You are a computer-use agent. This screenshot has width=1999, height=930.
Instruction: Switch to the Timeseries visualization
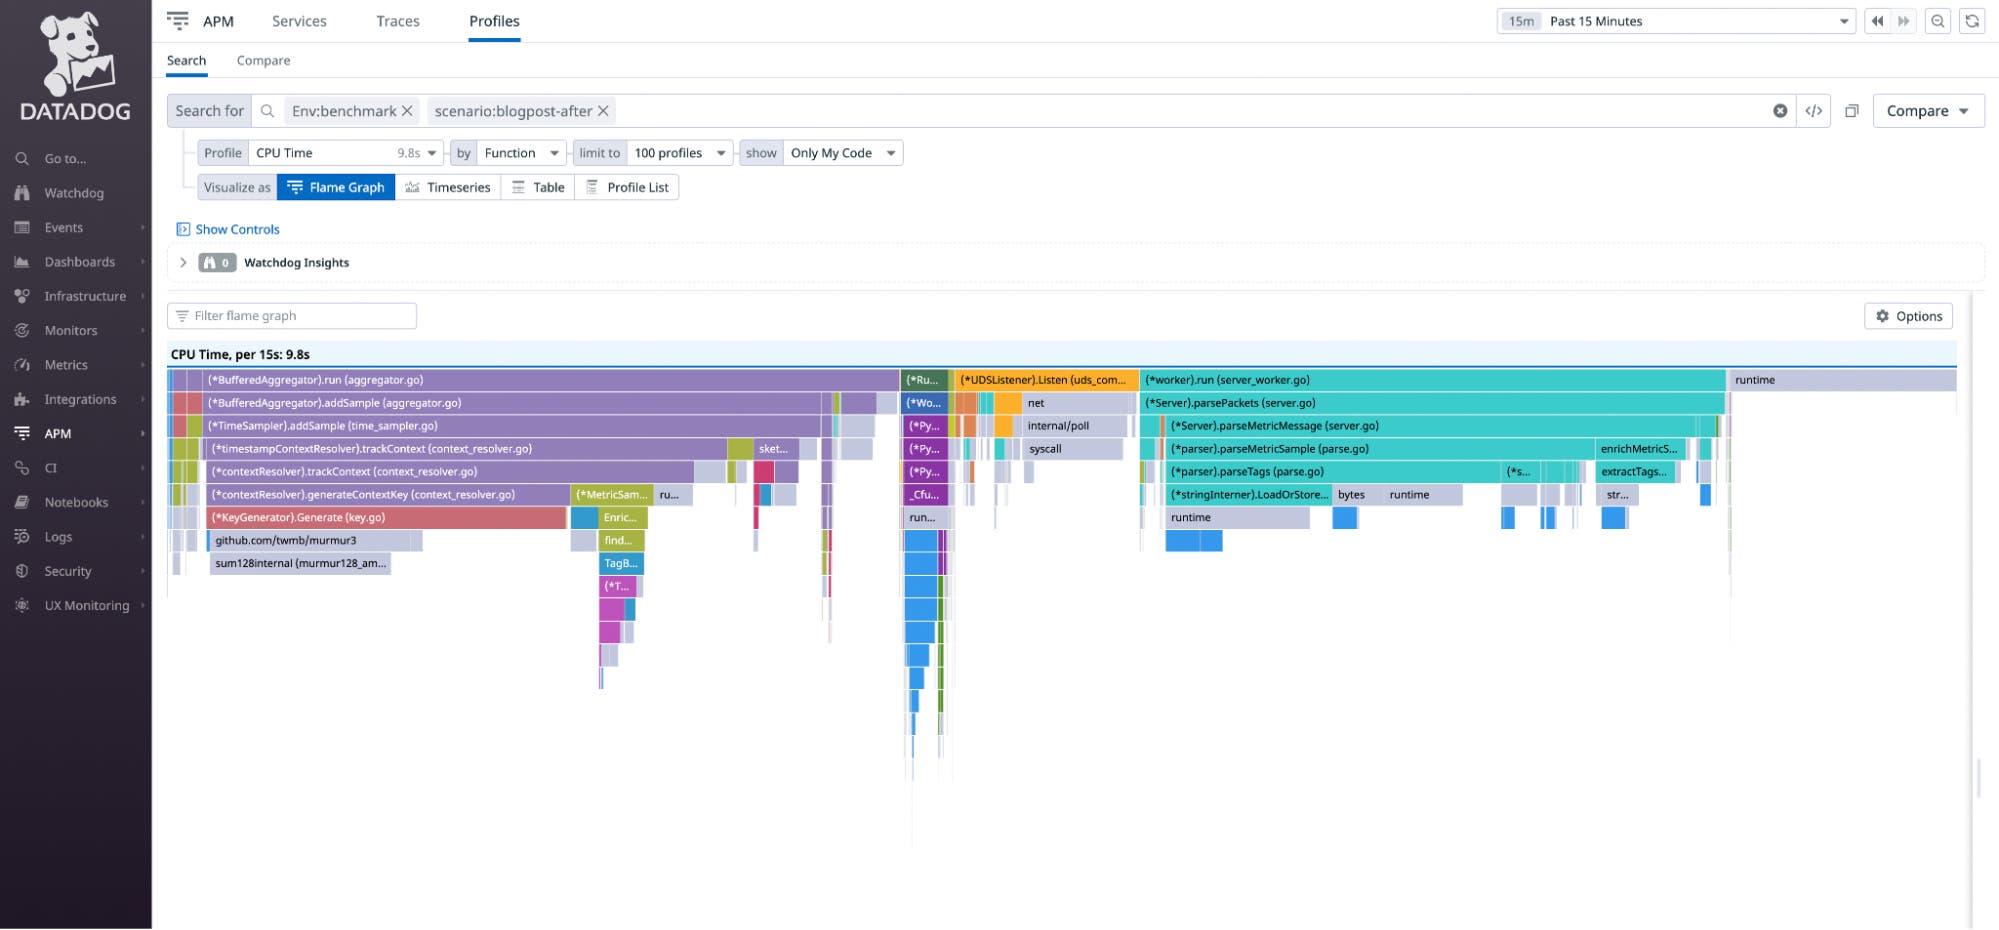(x=448, y=187)
